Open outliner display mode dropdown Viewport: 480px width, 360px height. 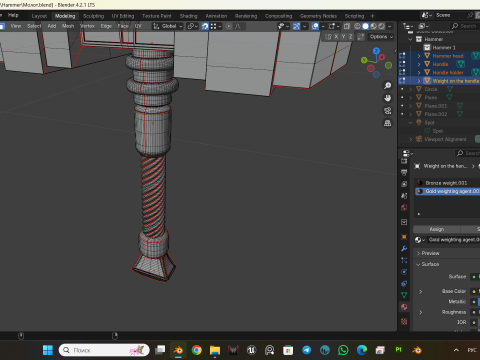coord(407,26)
